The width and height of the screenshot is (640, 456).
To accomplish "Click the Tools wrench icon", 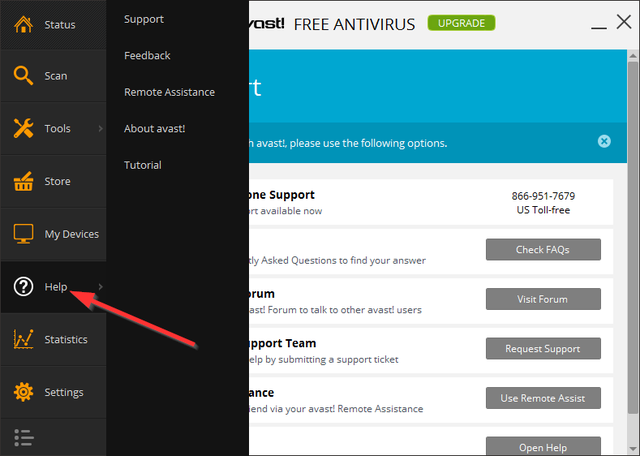I will click(23, 128).
